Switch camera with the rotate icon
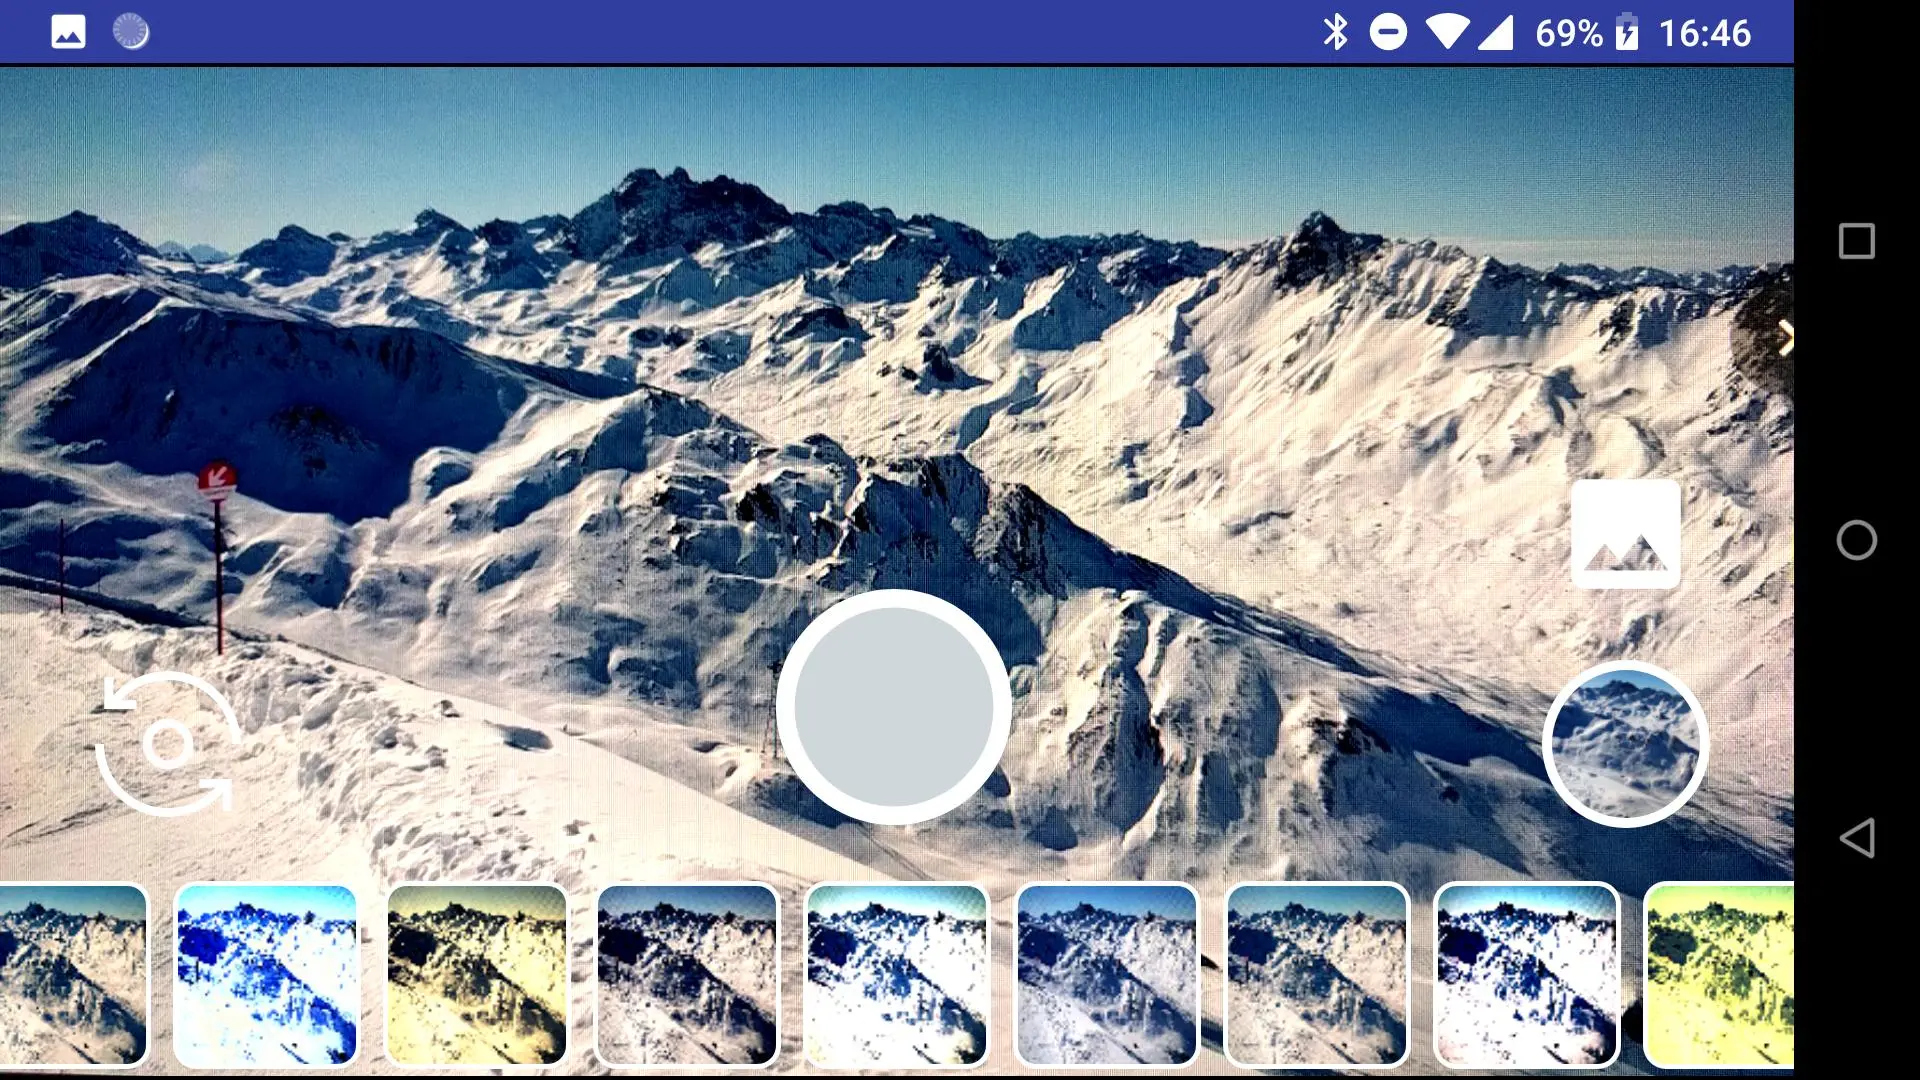The height and width of the screenshot is (1080, 1920). click(x=167, y=744)
